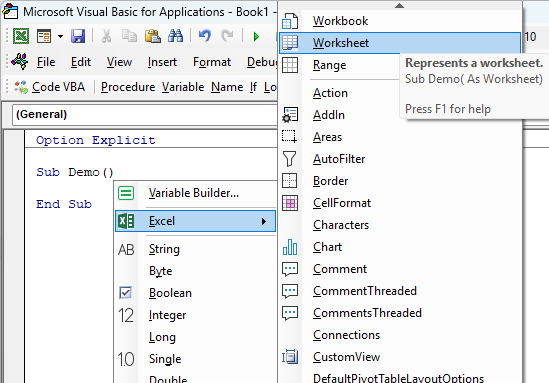Open the Name toolbar menu
Viewport: 549px width, 383px height.
[x=227, y=87]
